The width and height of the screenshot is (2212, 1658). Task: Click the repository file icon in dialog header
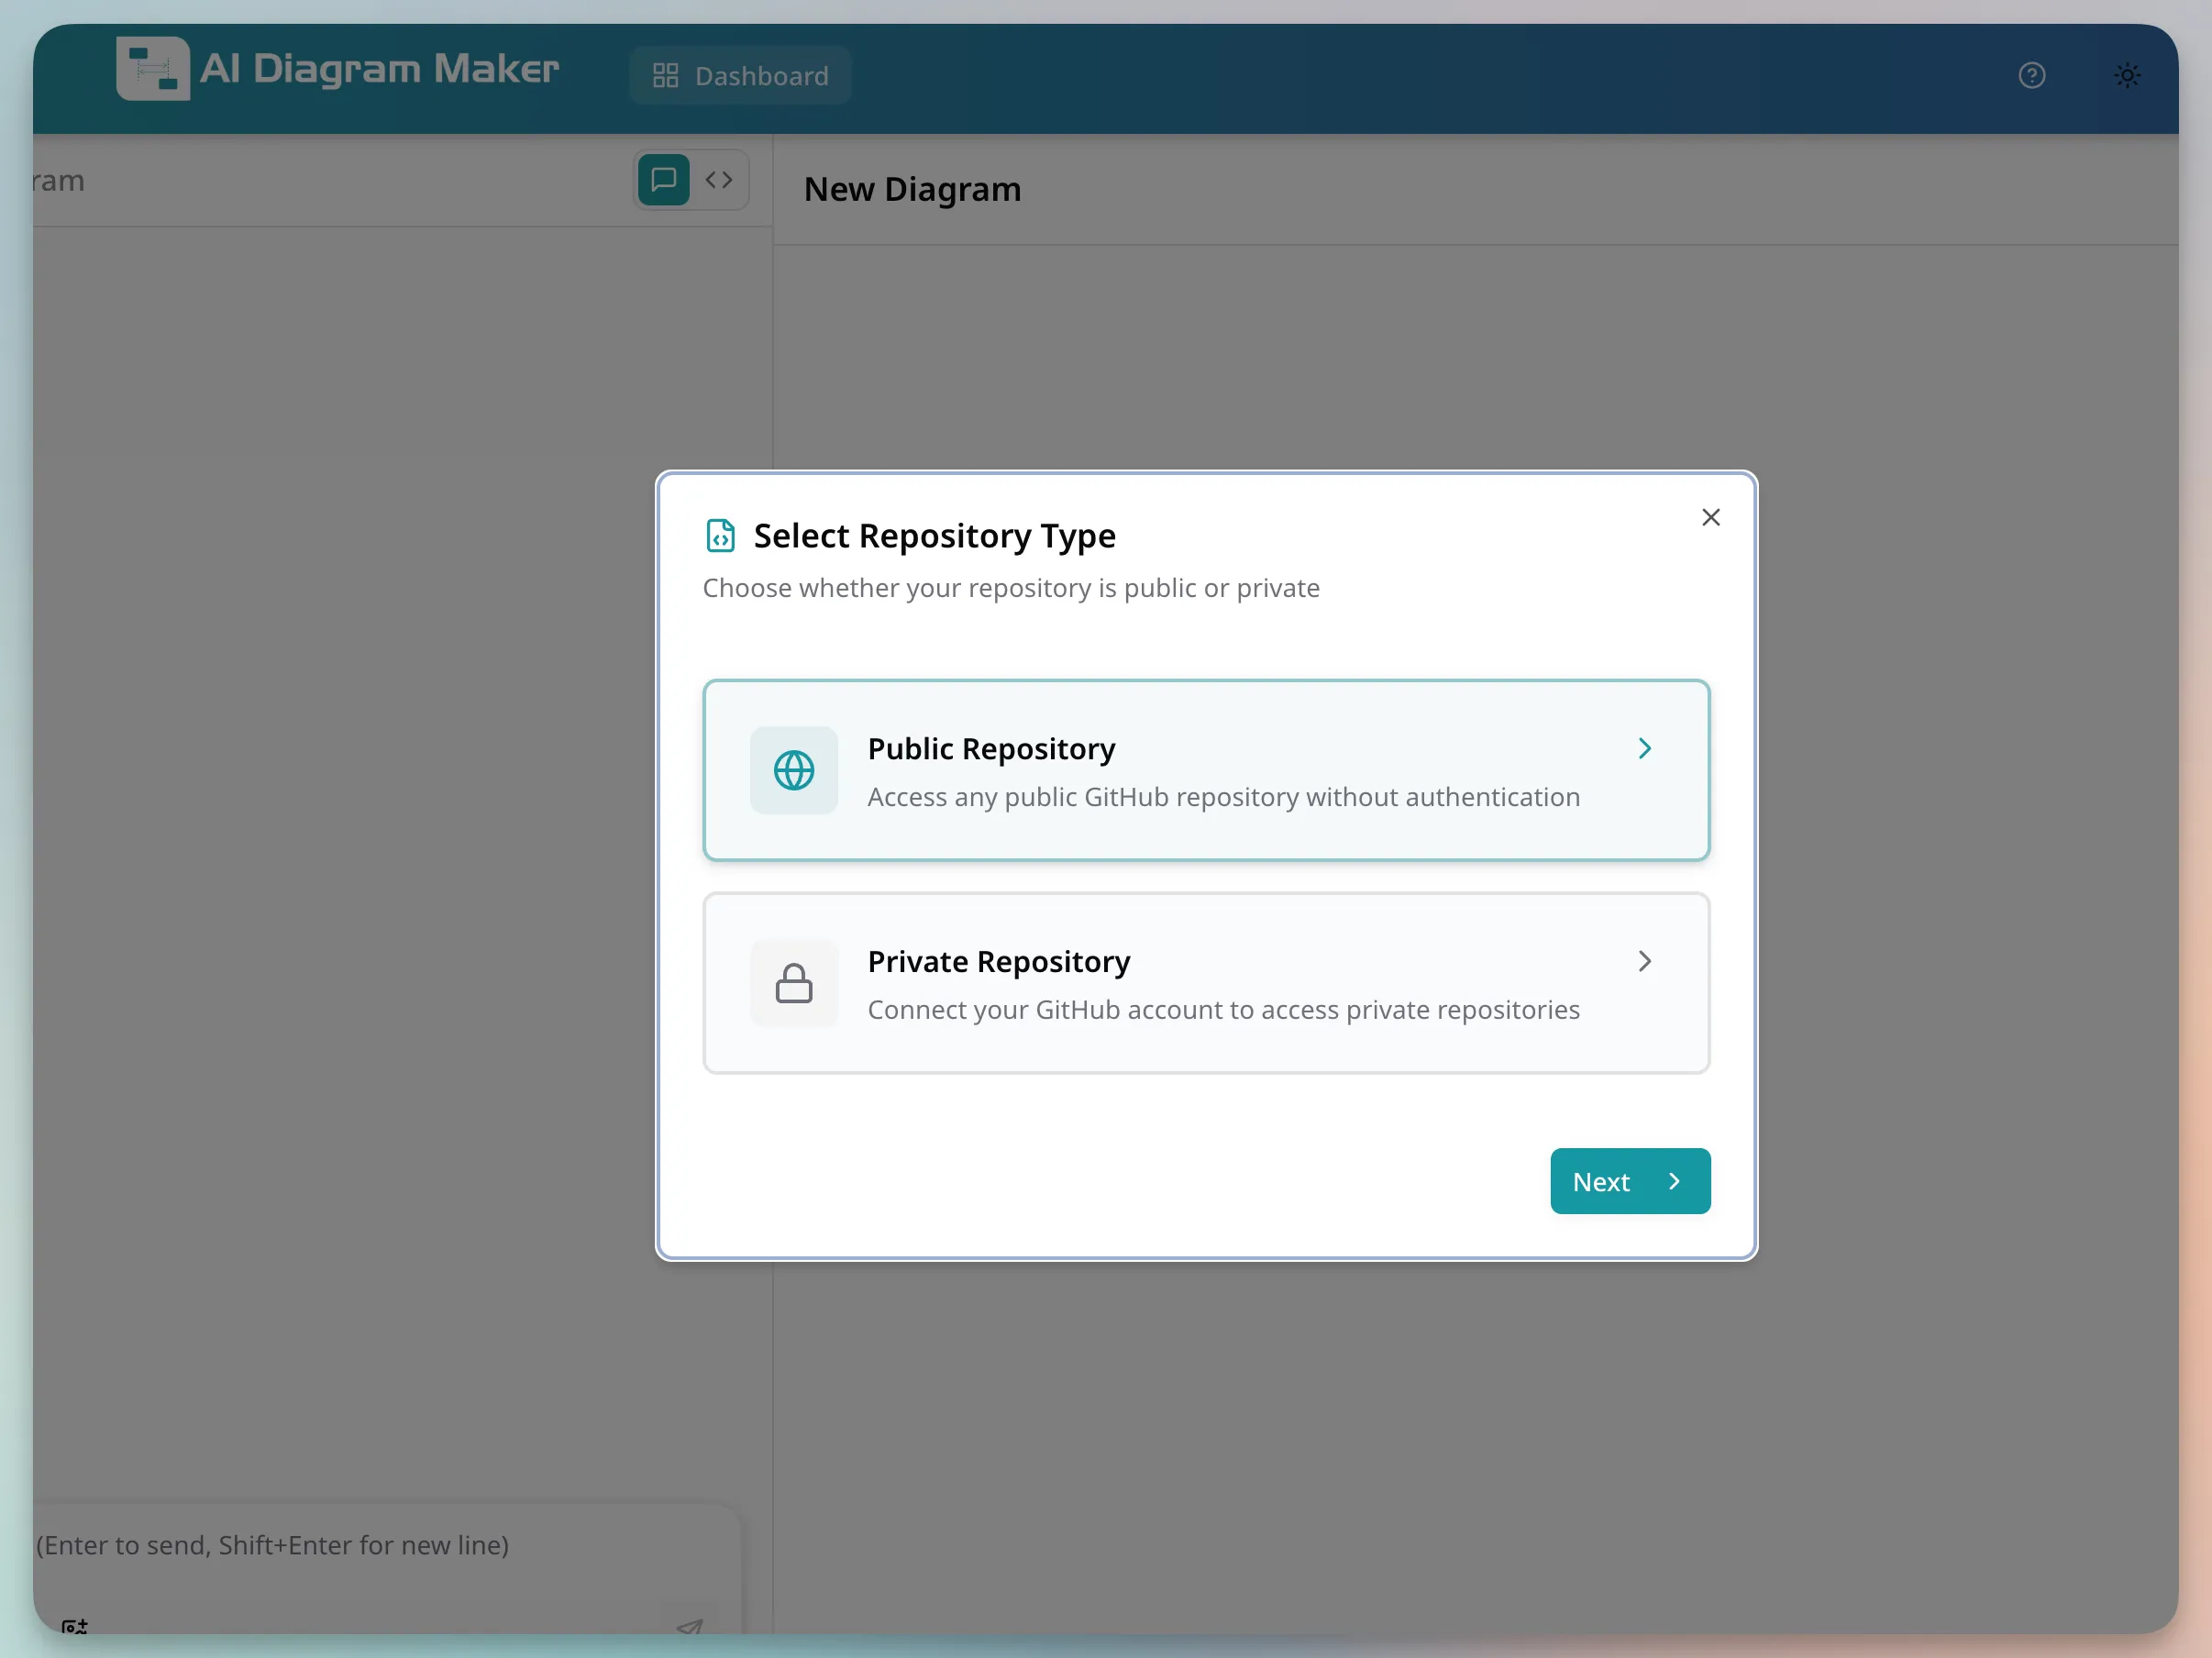tap(720, 535)
